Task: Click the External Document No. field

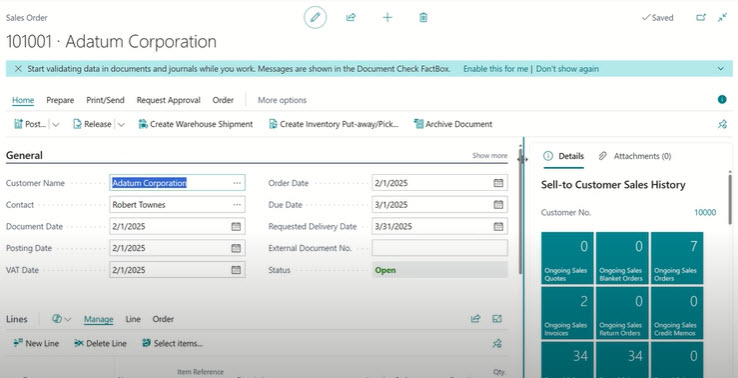Action: (x=440, y=248)
